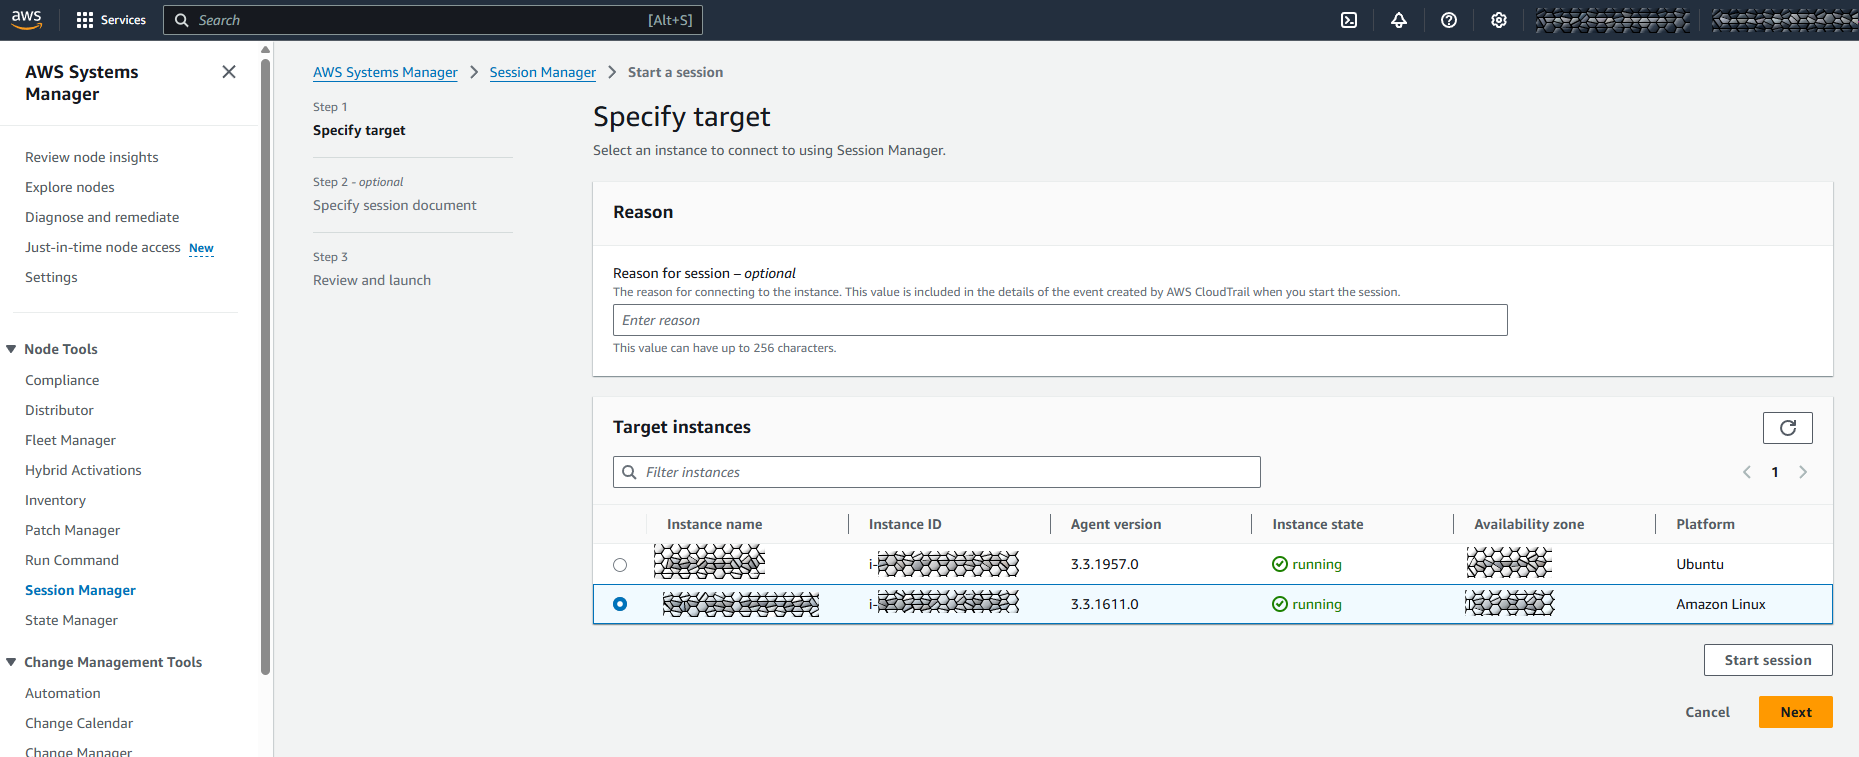
Task: Click the AWS Systems Manager breadcrumb link
Action: tap(385, 72)
